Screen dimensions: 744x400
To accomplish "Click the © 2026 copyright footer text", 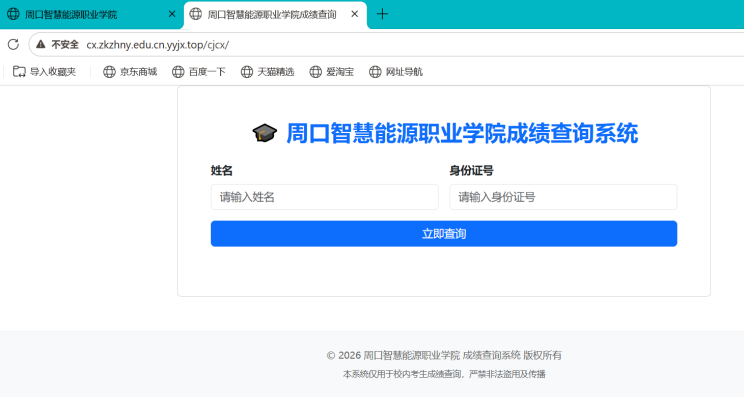I will click(444, 355).
